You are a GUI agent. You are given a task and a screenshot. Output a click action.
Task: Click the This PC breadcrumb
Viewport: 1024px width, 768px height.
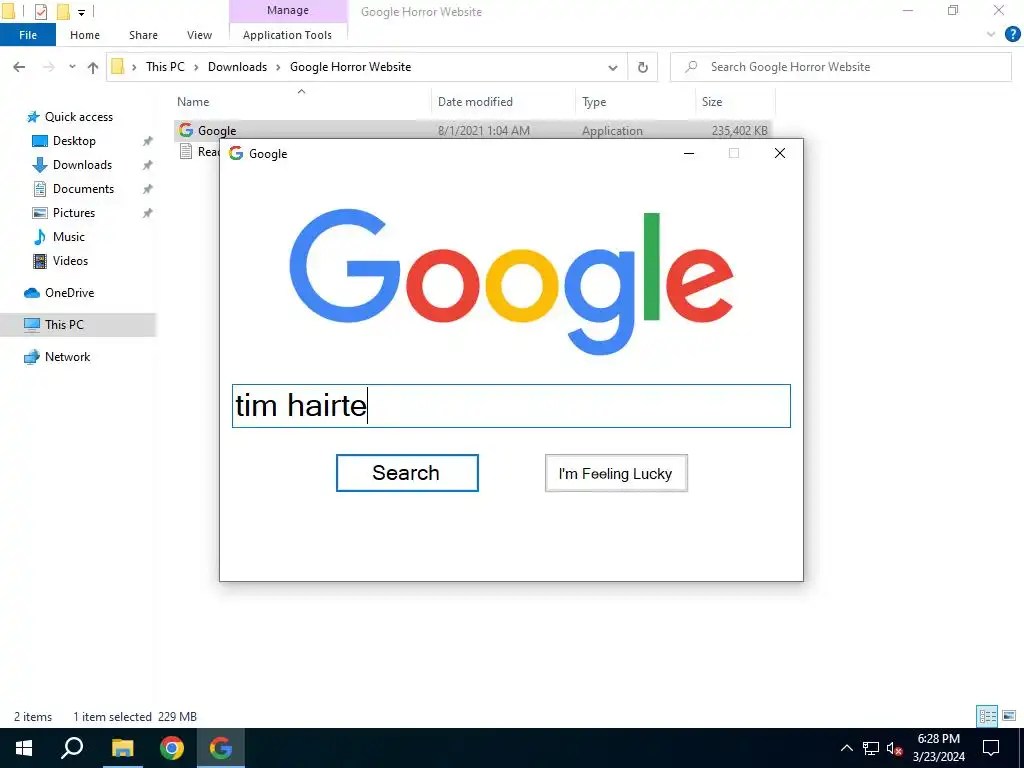click(165, 67)
